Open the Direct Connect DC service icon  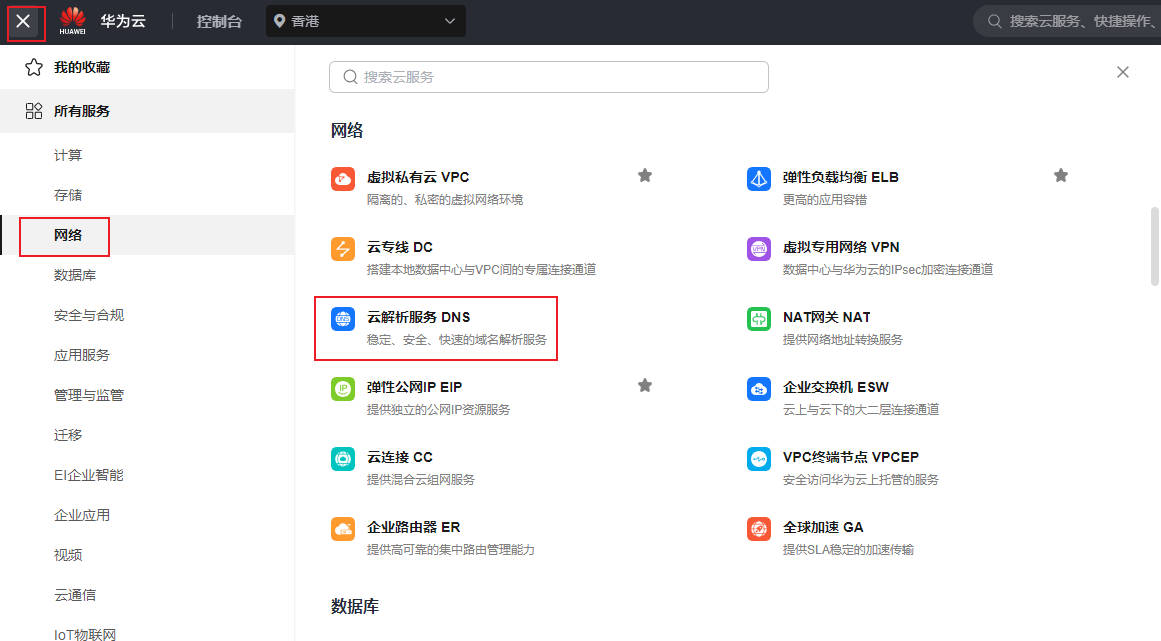[343, 249]
